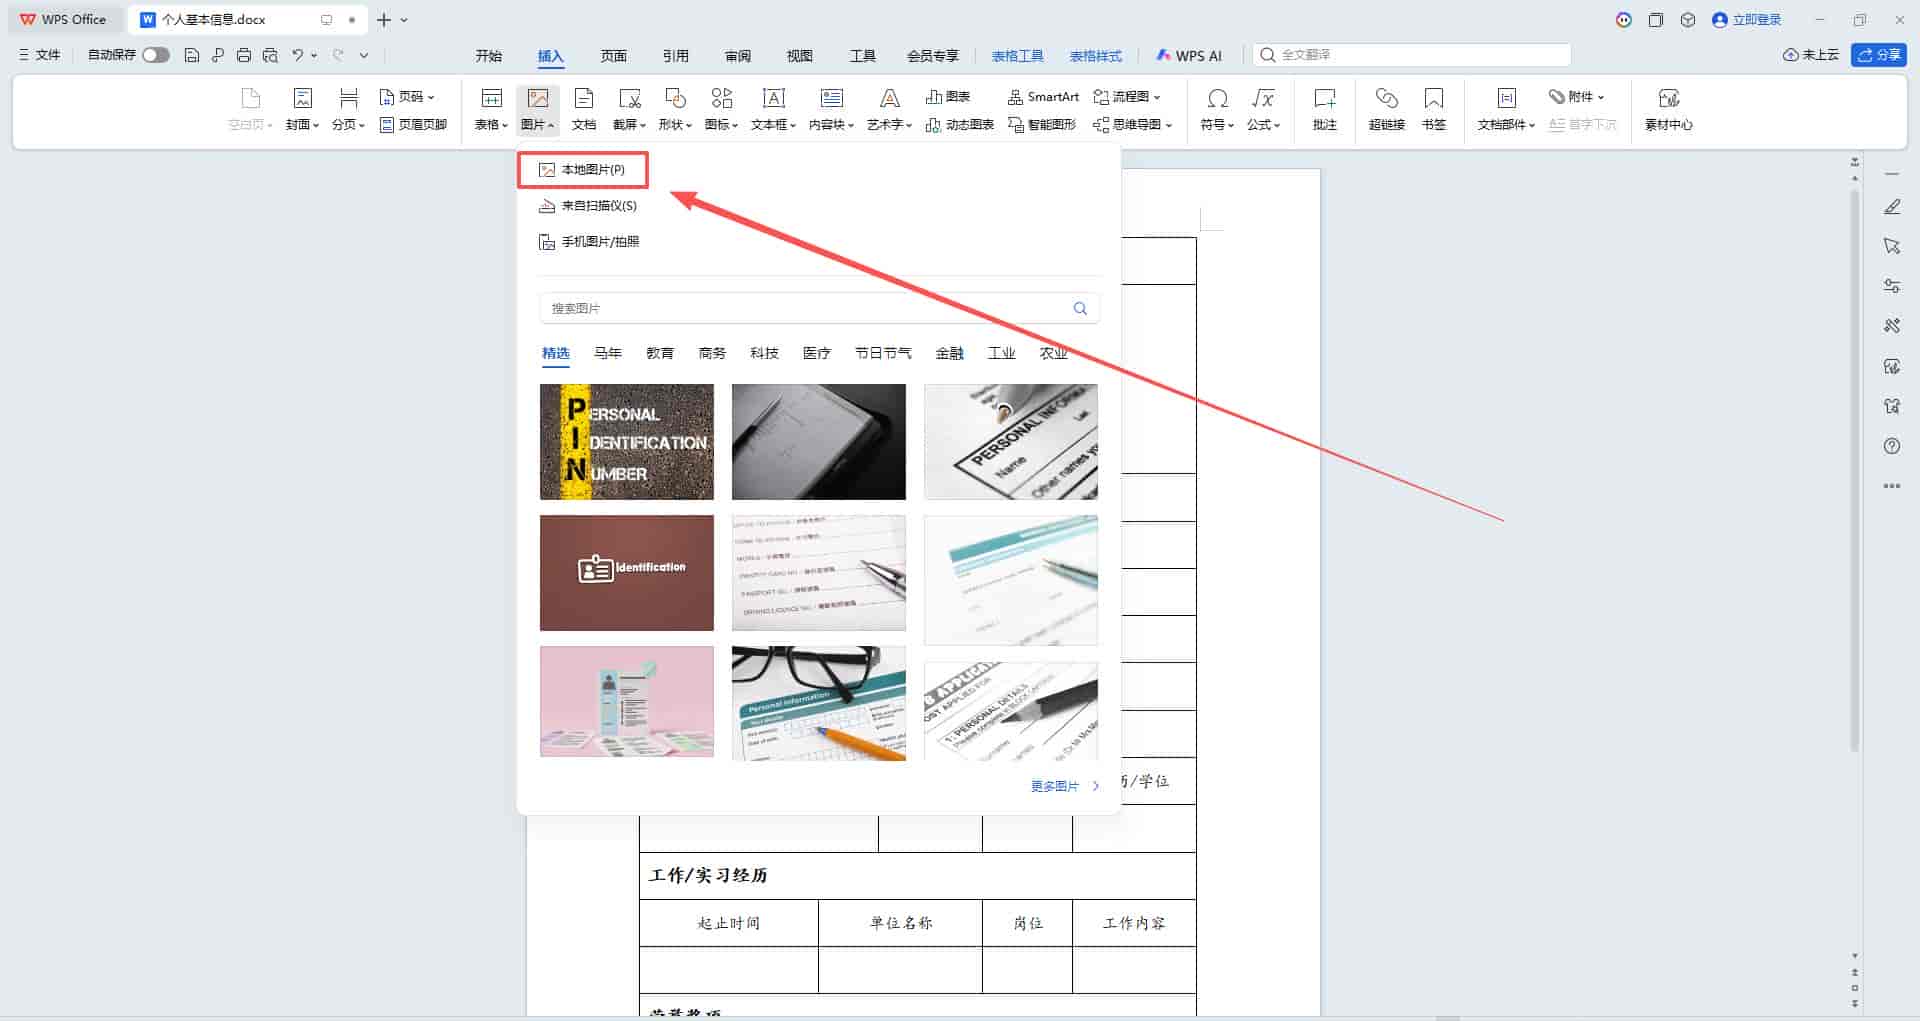The height and width of the screenshot is (1021, 1920).
Task: Click search magnifier in image search box
Action: (x=1080, y=308)
